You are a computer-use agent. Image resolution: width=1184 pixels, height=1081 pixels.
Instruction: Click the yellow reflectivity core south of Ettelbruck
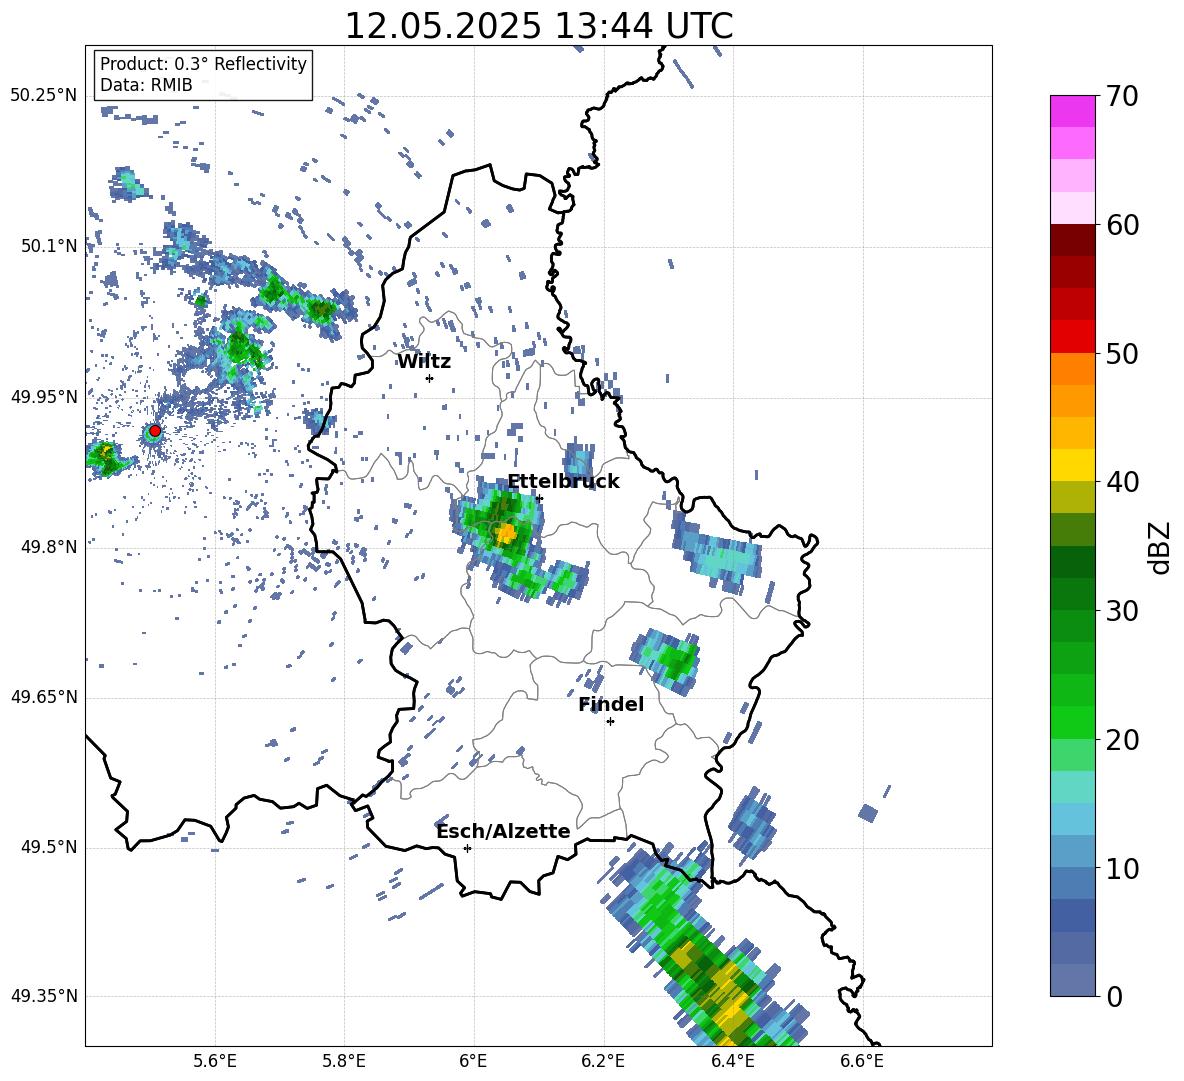point(507,534)
